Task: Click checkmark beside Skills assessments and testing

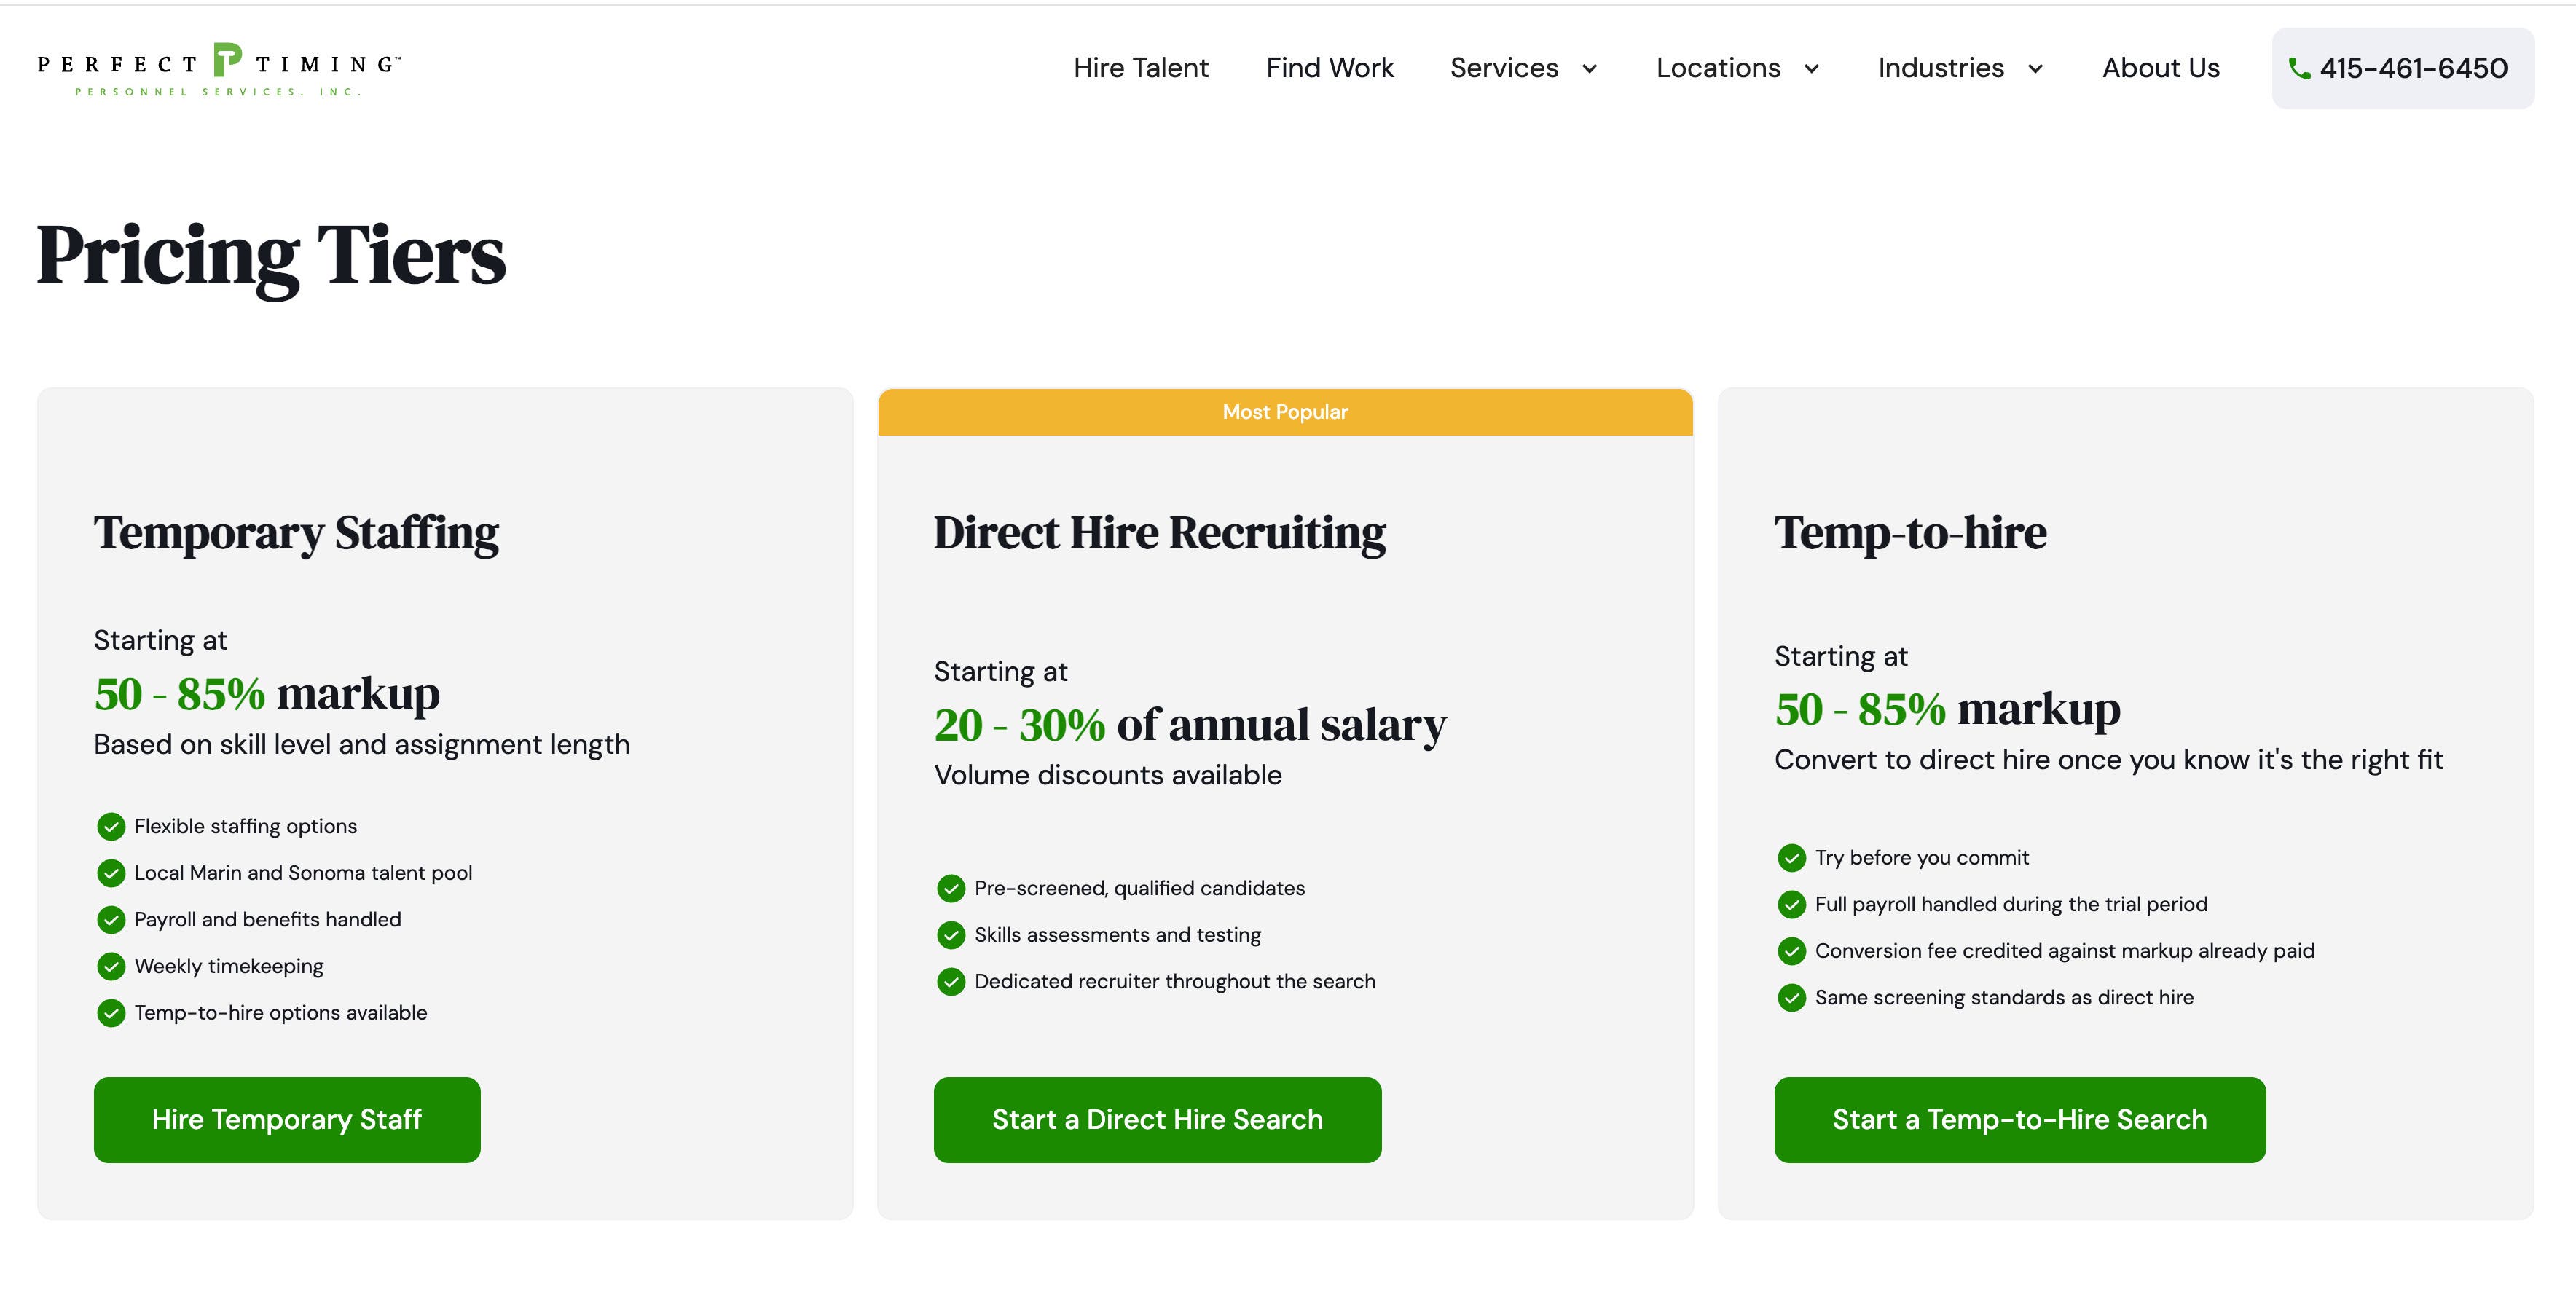Action: 951,935
